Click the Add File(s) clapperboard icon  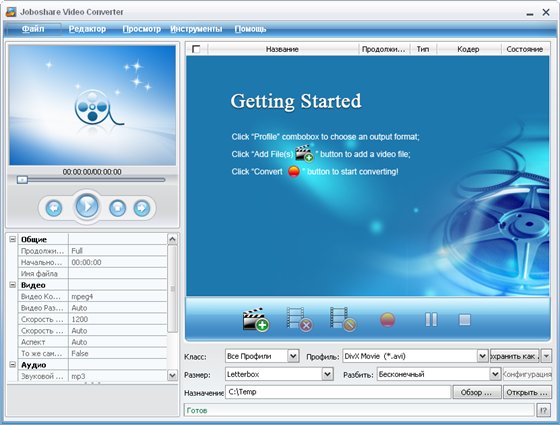(x=256, y=319)
